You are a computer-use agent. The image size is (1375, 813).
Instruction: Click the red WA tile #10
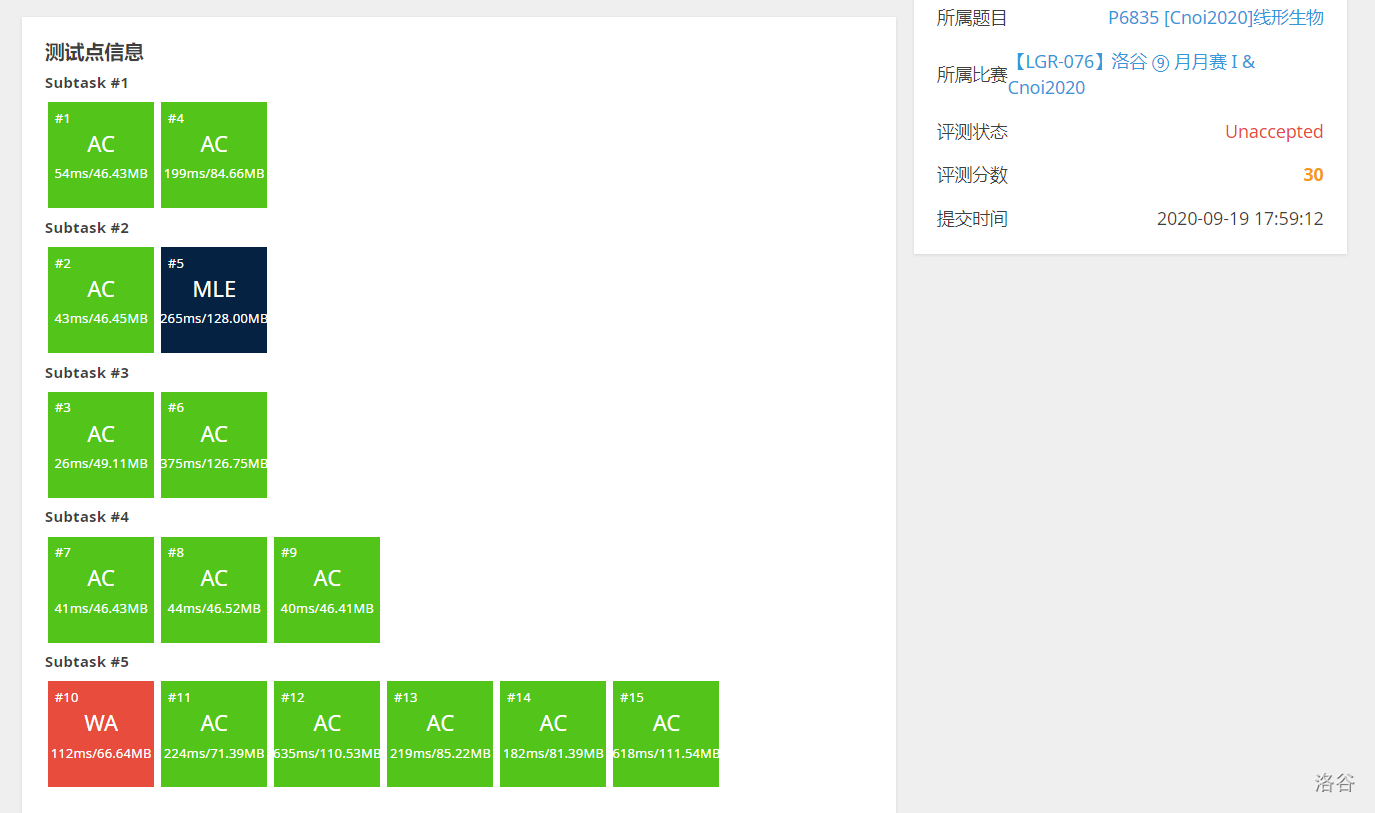coord(101,734)
